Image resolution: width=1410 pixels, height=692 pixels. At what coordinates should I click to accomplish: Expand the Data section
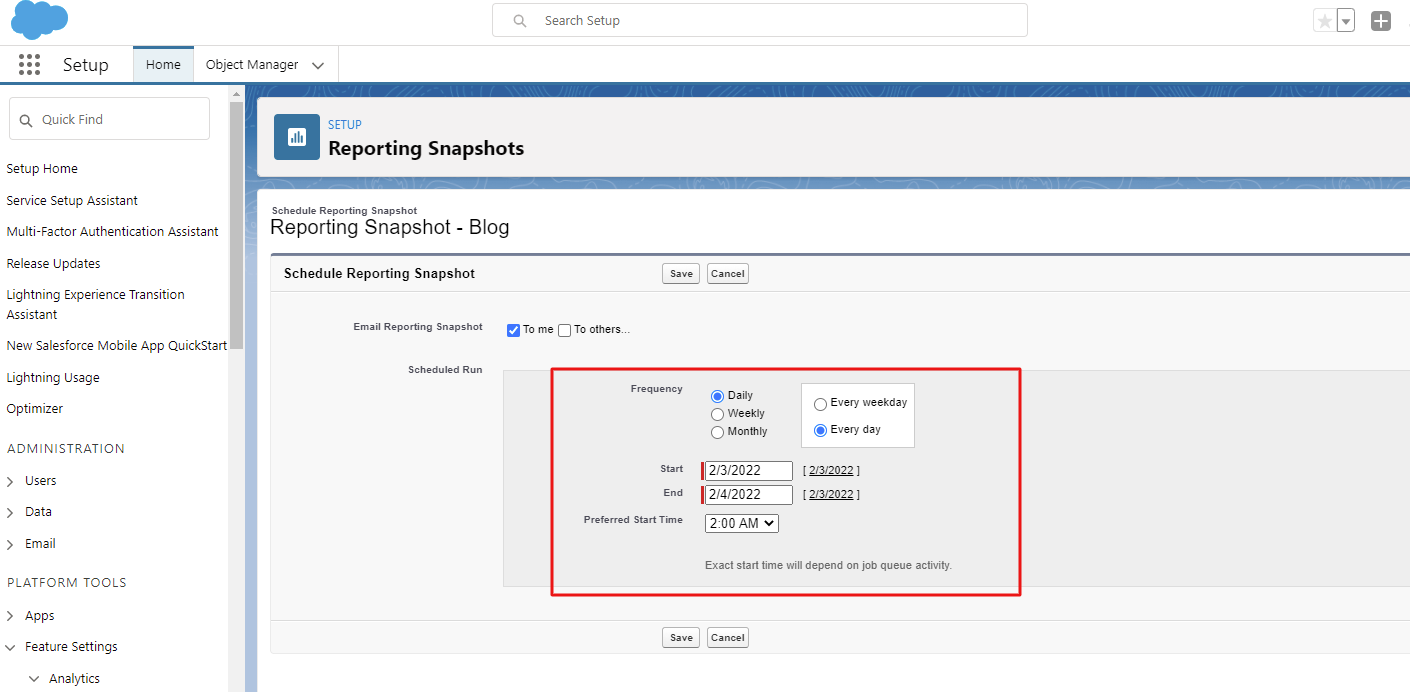tap(10, 512)
